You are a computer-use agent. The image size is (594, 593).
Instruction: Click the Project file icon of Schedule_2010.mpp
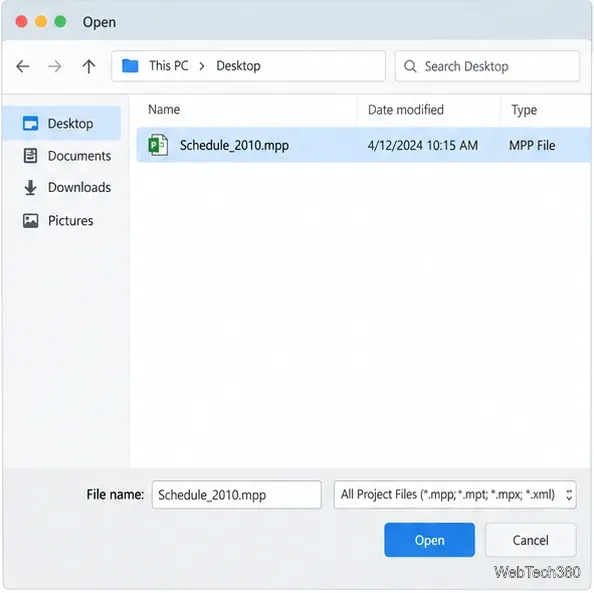(x=158, y=145)
